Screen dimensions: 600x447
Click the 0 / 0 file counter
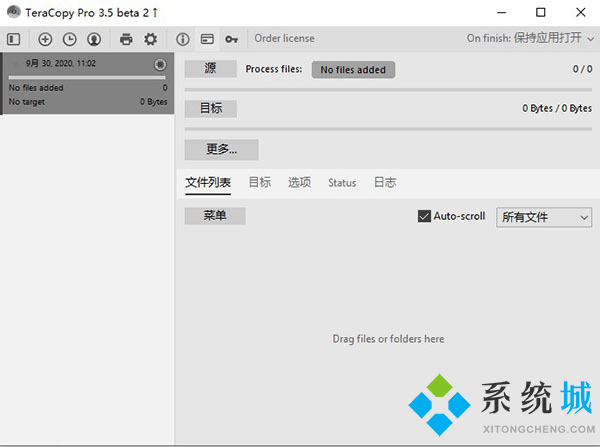coord(582,69)
